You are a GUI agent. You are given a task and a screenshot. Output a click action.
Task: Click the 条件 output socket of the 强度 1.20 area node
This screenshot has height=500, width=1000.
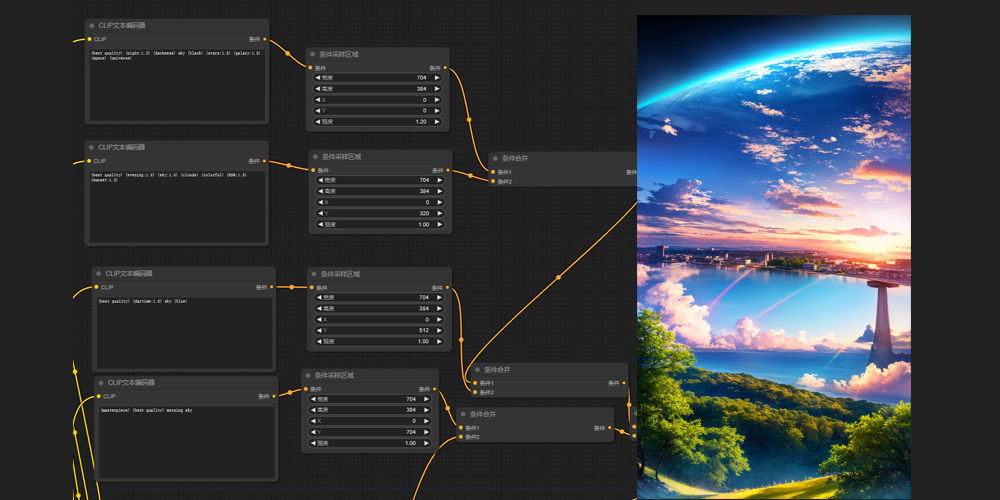pos(445,68)
